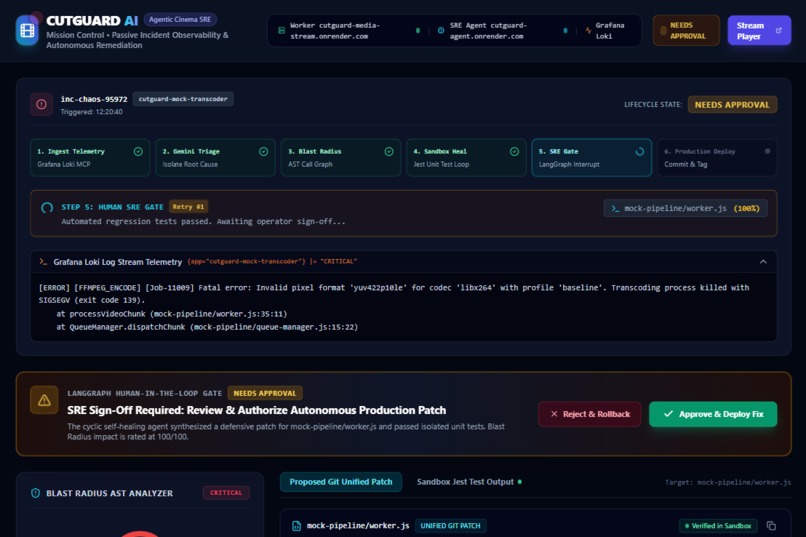This screenshot has width=806, height=537.
Task: Click the processVideoChunk stack trace line
Action: tap(172, 313)
